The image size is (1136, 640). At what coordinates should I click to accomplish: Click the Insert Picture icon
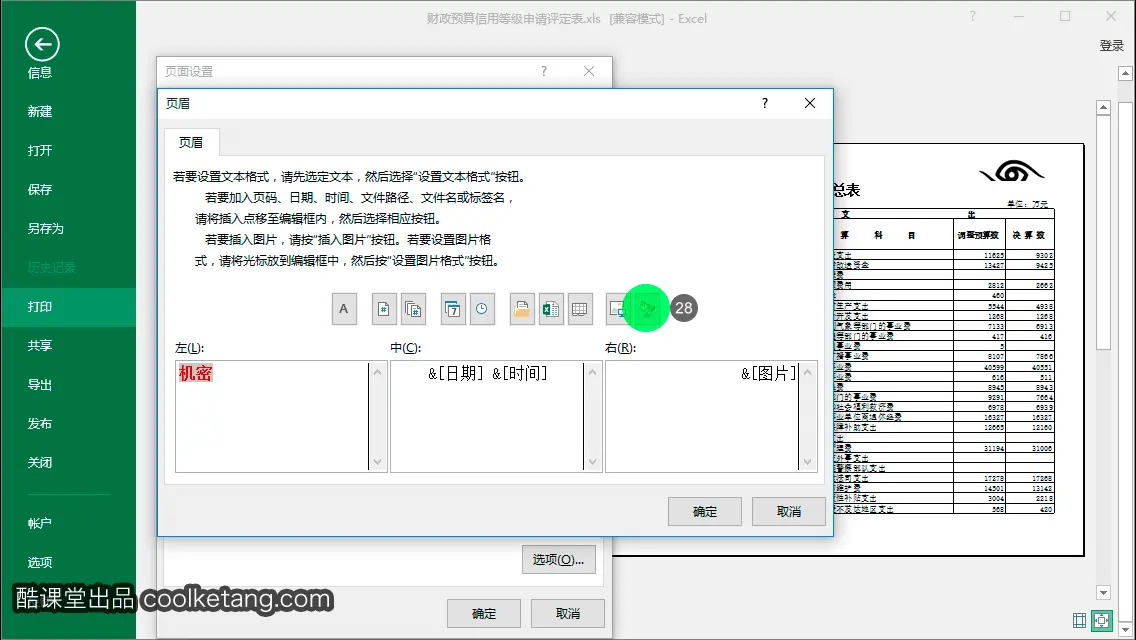(x=617, y=309)
